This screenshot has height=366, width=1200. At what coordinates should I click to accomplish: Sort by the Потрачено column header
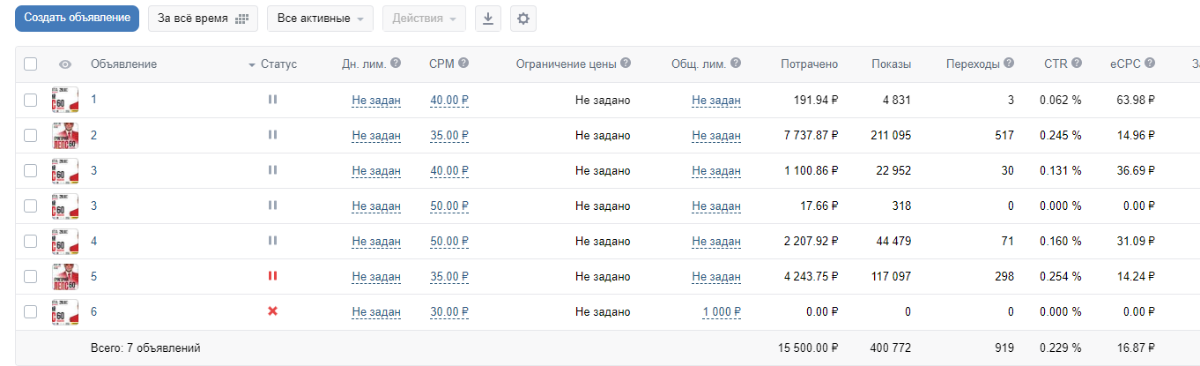tap(809, 64)
